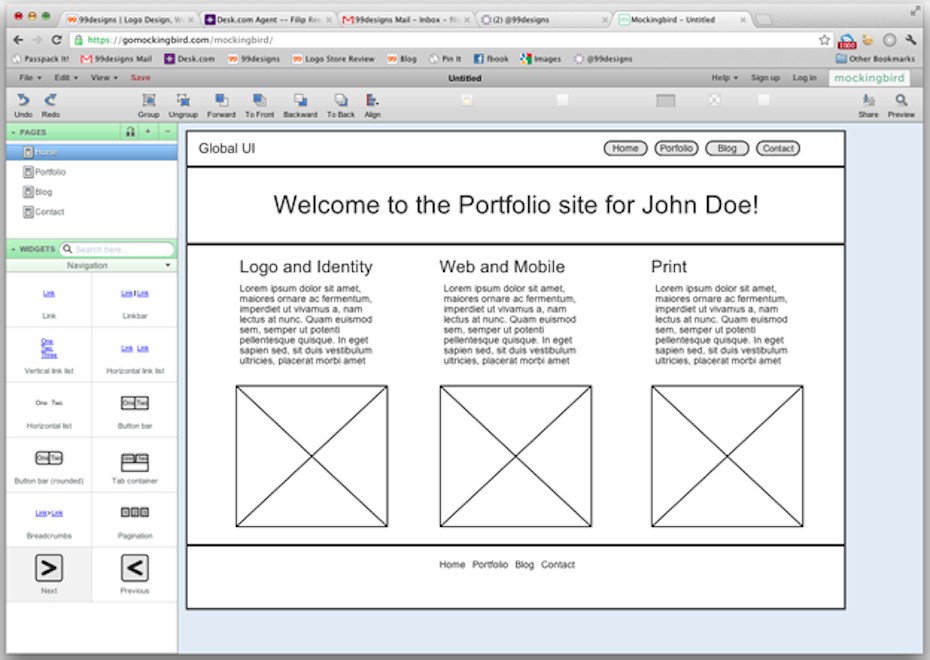Open Preview with magnifier icon
Image resolution: width=930 pixels, height=660 pixels.
(901, 100)
